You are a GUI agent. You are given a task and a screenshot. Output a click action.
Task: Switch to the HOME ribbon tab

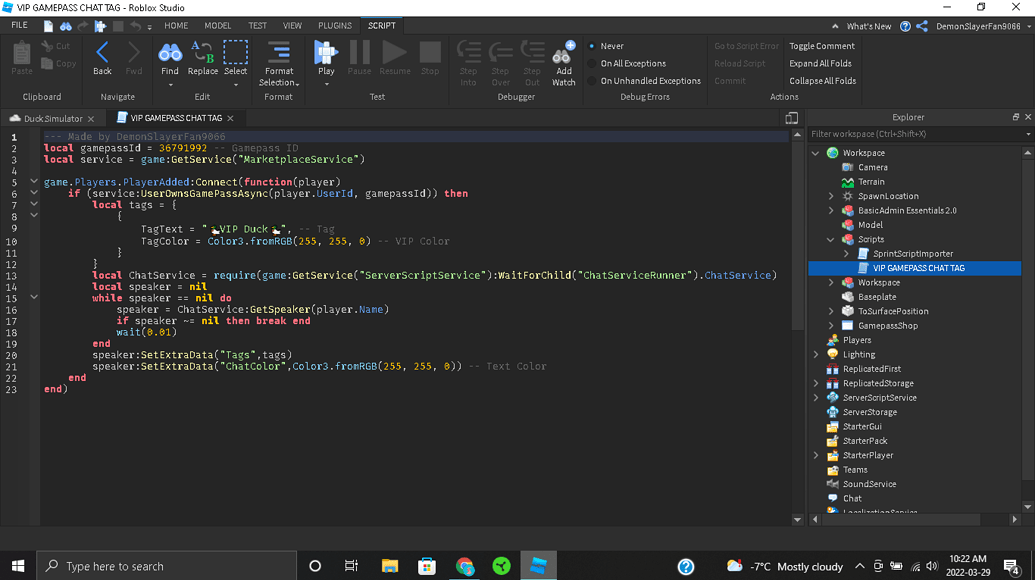[x=176, y=26]
